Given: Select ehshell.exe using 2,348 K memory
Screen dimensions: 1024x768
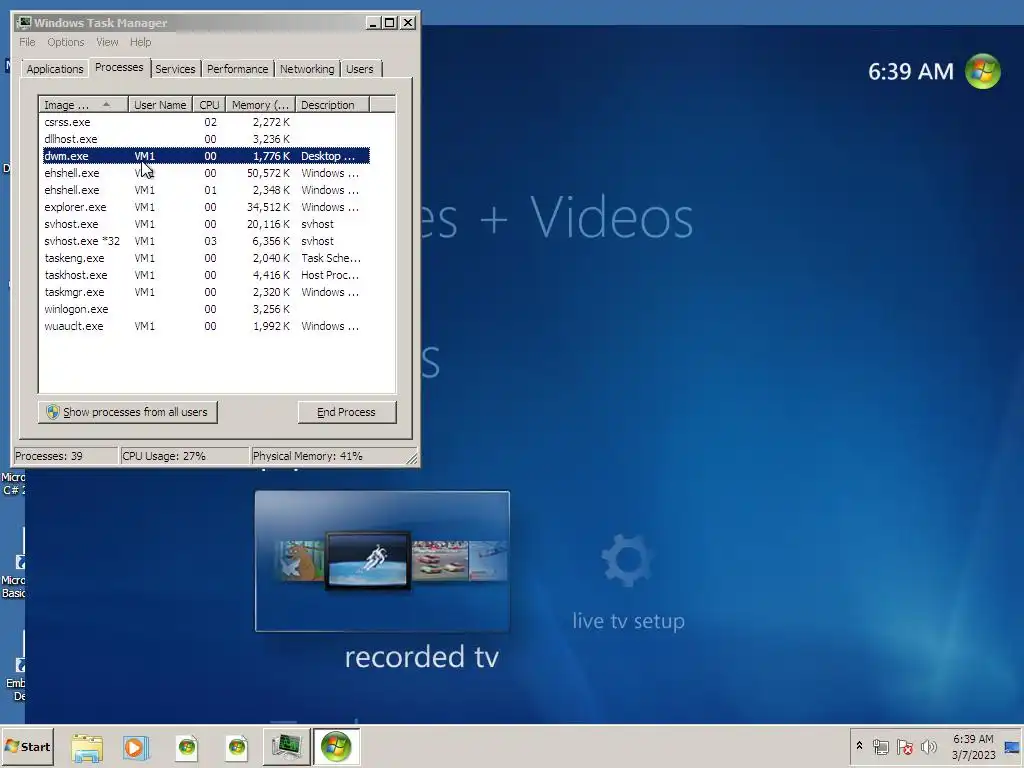Looking at the screenshot, I should coord(206,190).
